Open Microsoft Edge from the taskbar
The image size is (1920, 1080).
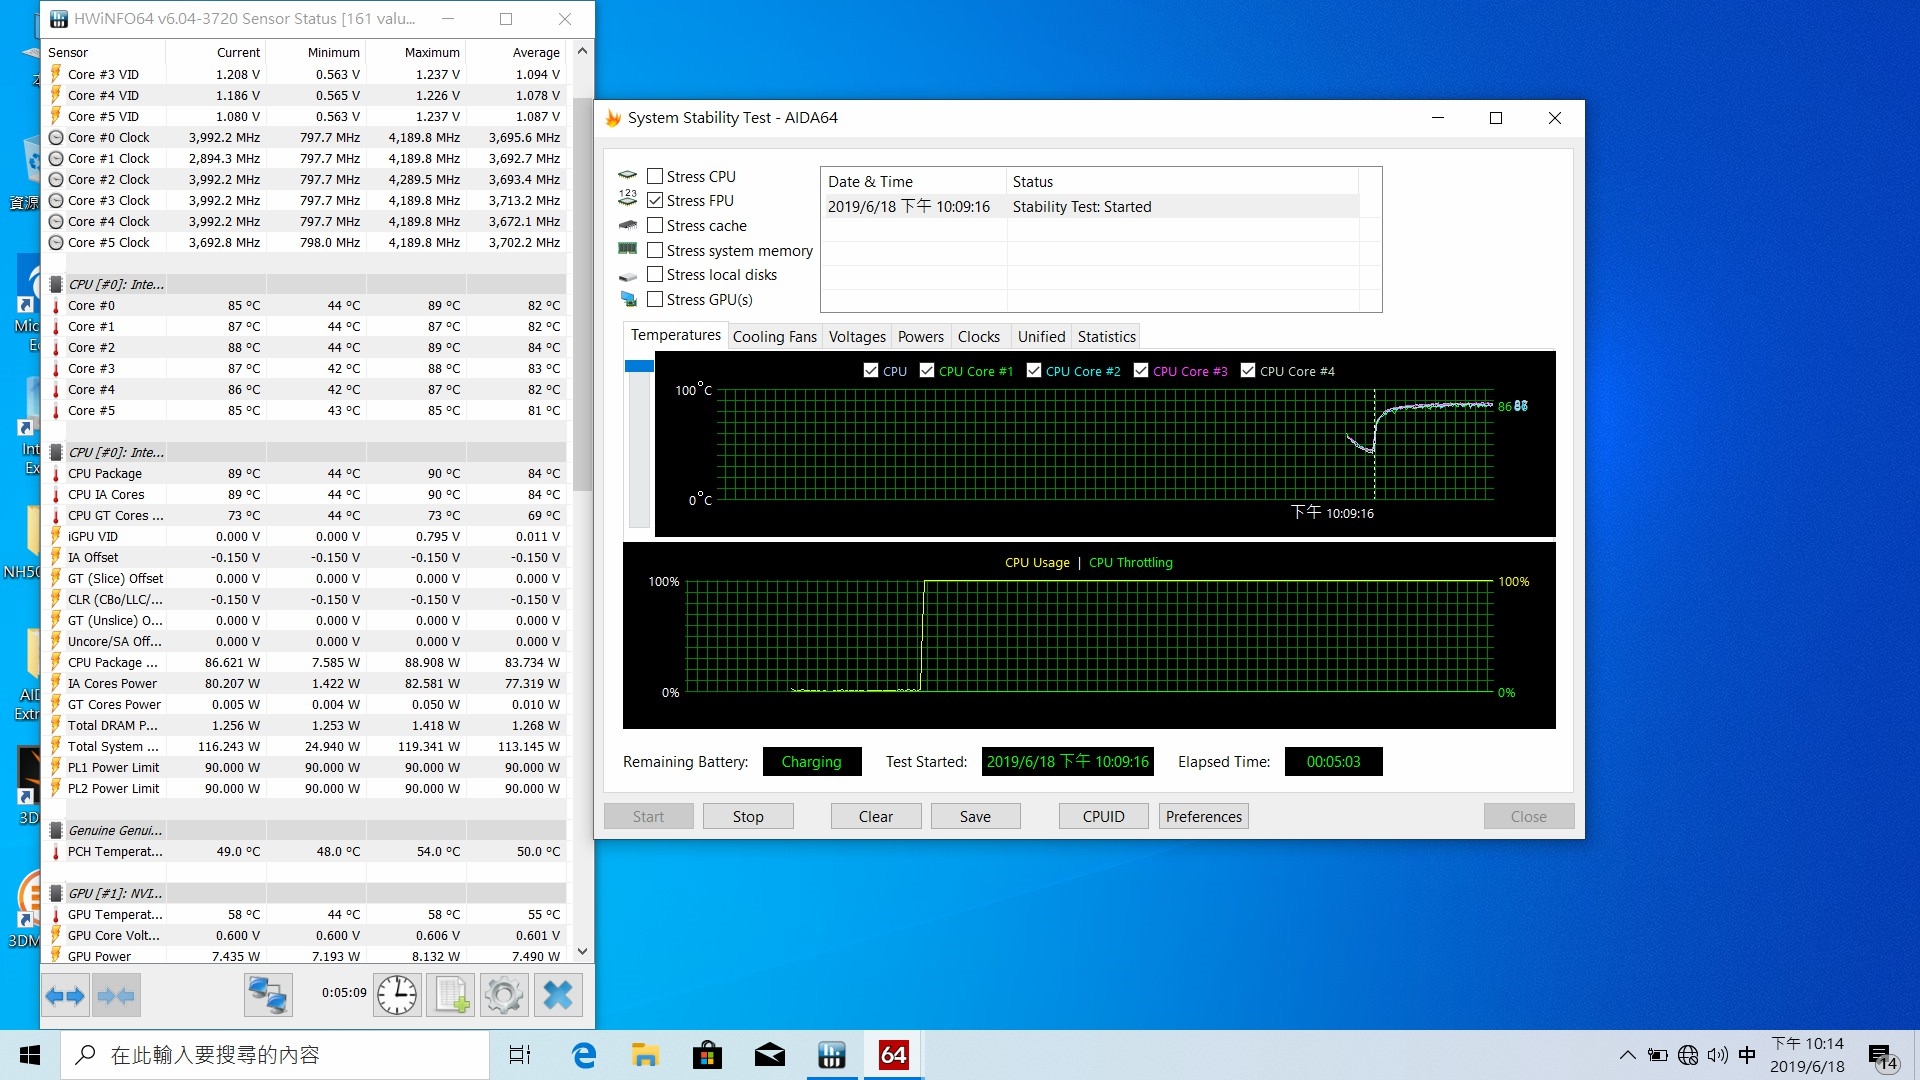coord(583,1055)
